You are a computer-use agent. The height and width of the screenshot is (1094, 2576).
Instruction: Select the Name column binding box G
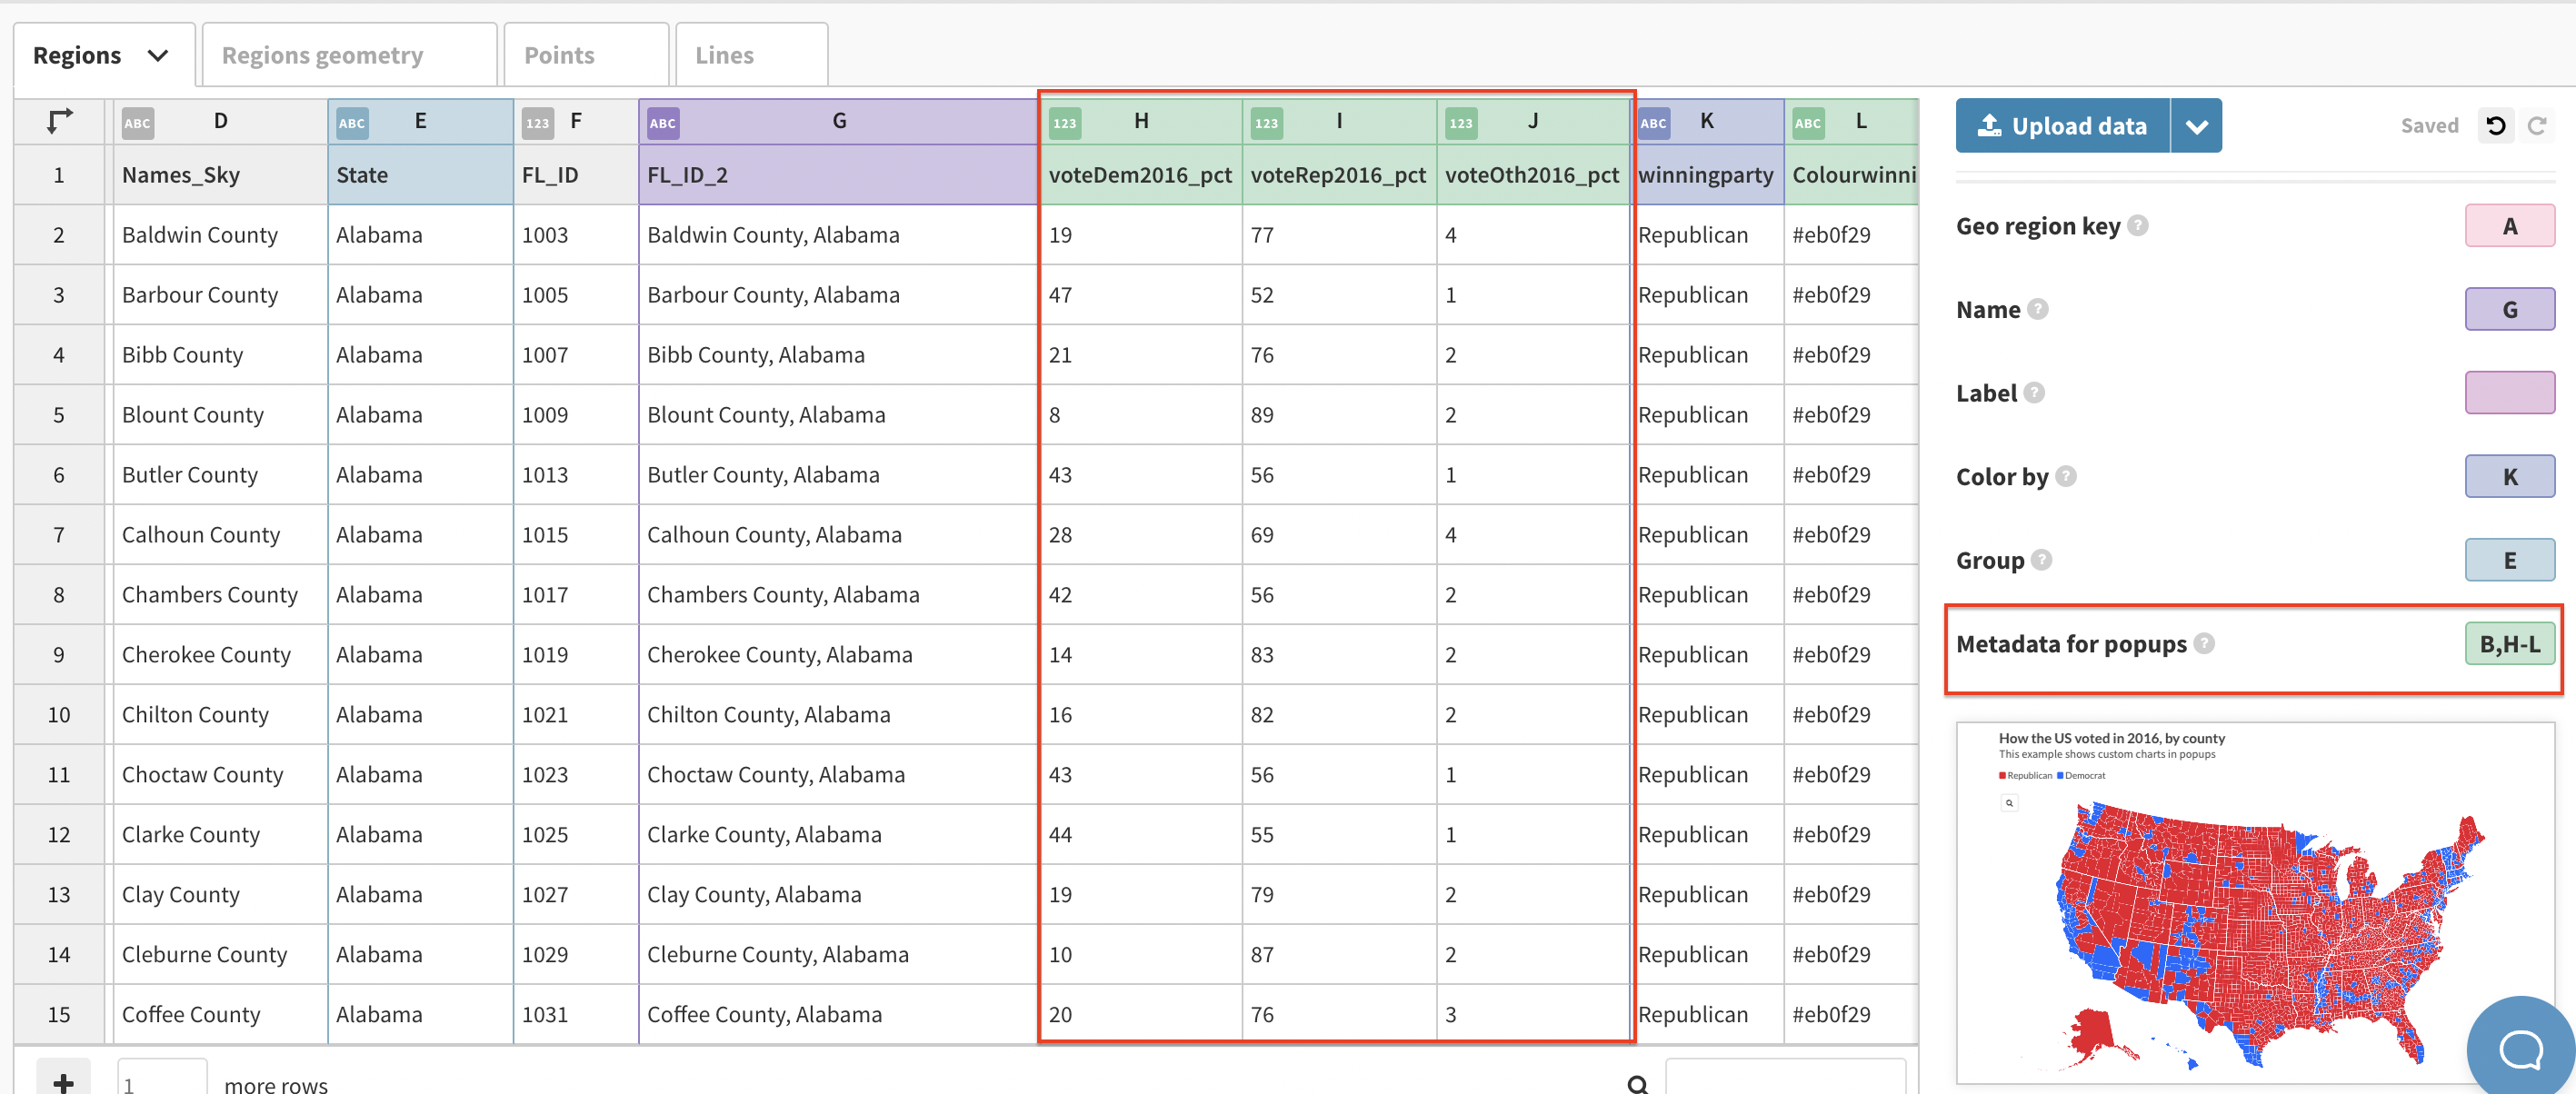2509,310
